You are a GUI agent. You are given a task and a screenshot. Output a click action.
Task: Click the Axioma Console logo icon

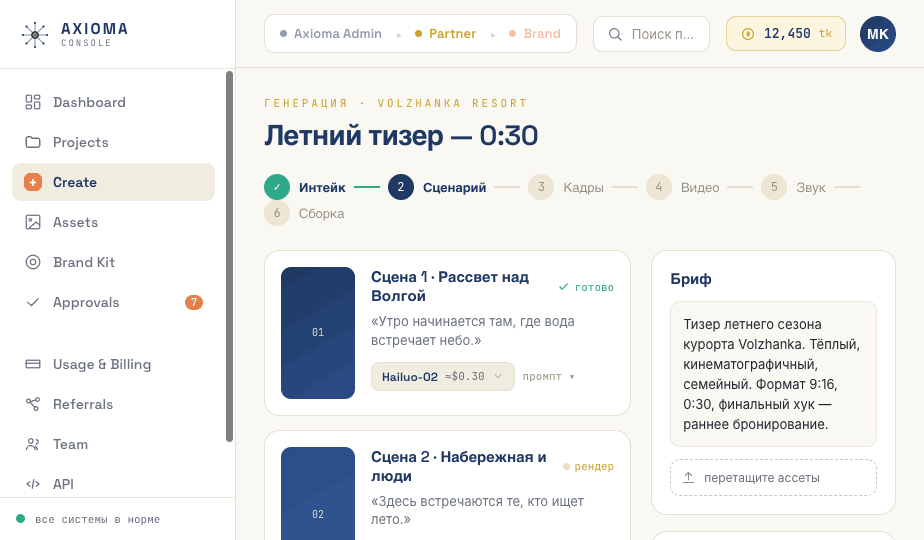point(35,35)
